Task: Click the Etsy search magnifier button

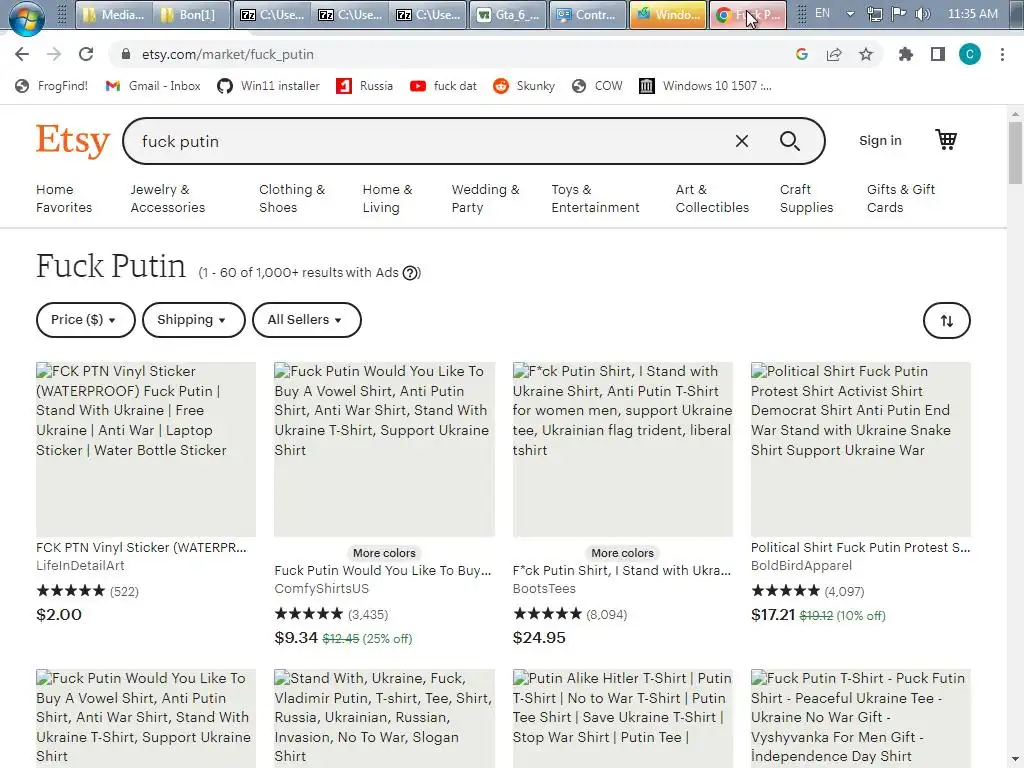Action: [790, 141]
